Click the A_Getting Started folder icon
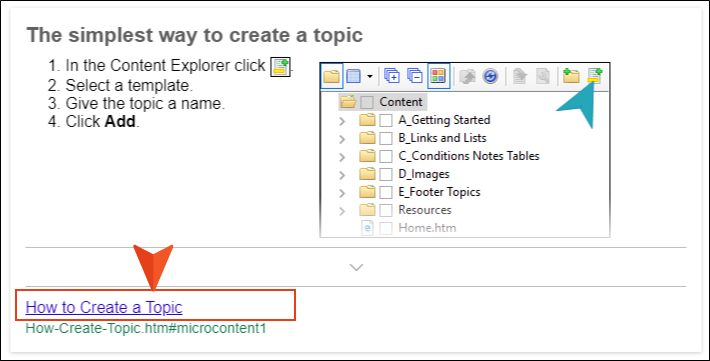The image size is (710, 361). point(367,120)
